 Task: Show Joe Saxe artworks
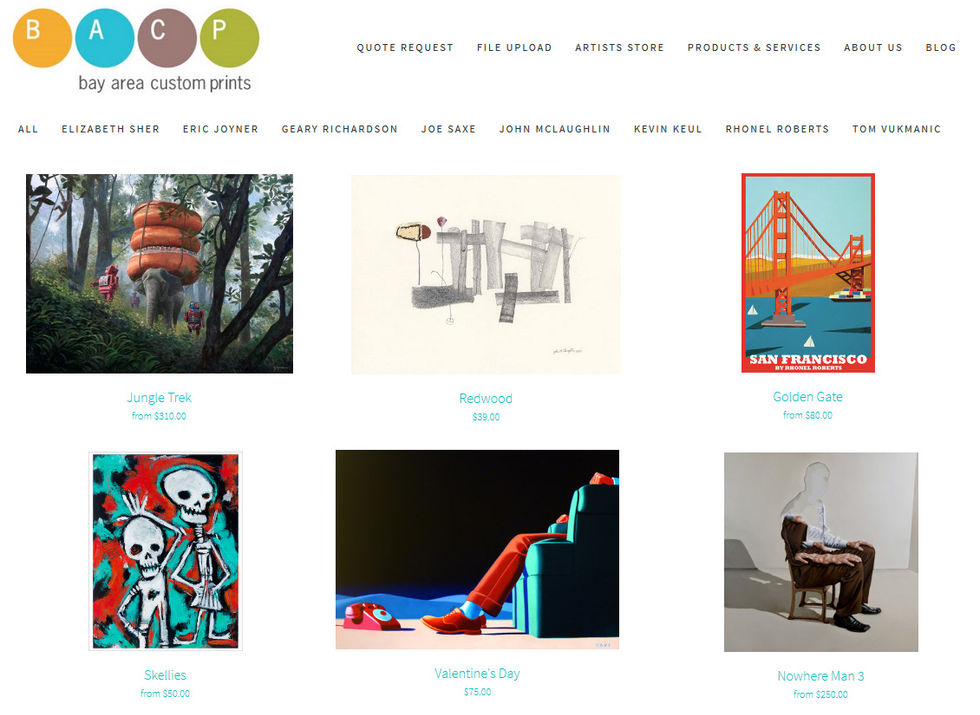coord(448,129)
